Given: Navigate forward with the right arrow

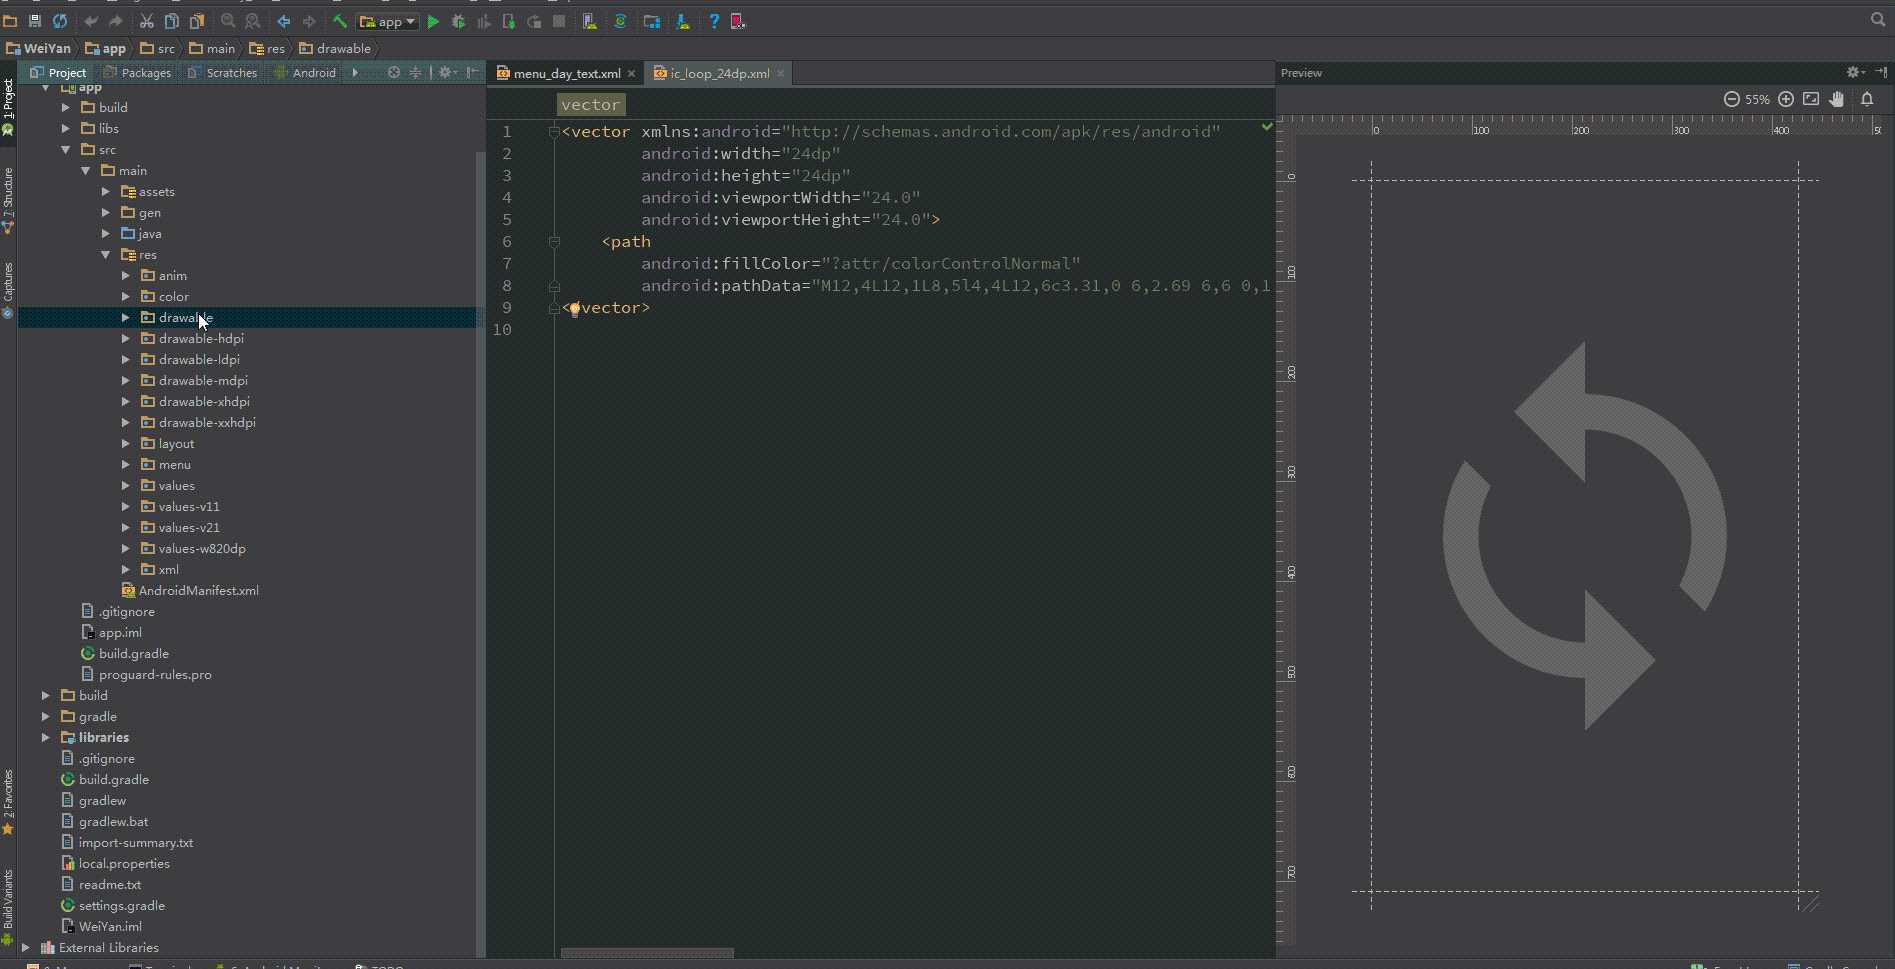Looking at the screenshot, I should pos(309,21).
